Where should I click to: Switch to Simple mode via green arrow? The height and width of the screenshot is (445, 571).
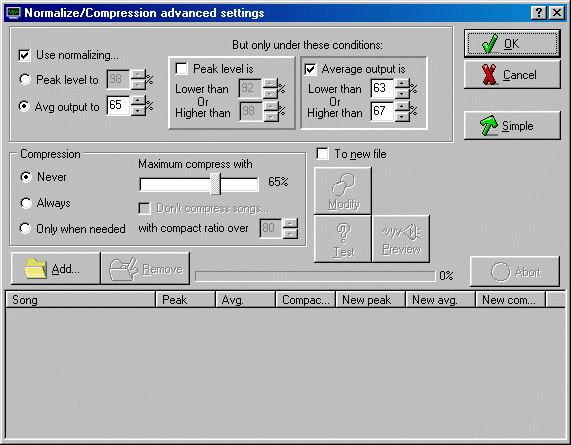(x=512, y=126)
